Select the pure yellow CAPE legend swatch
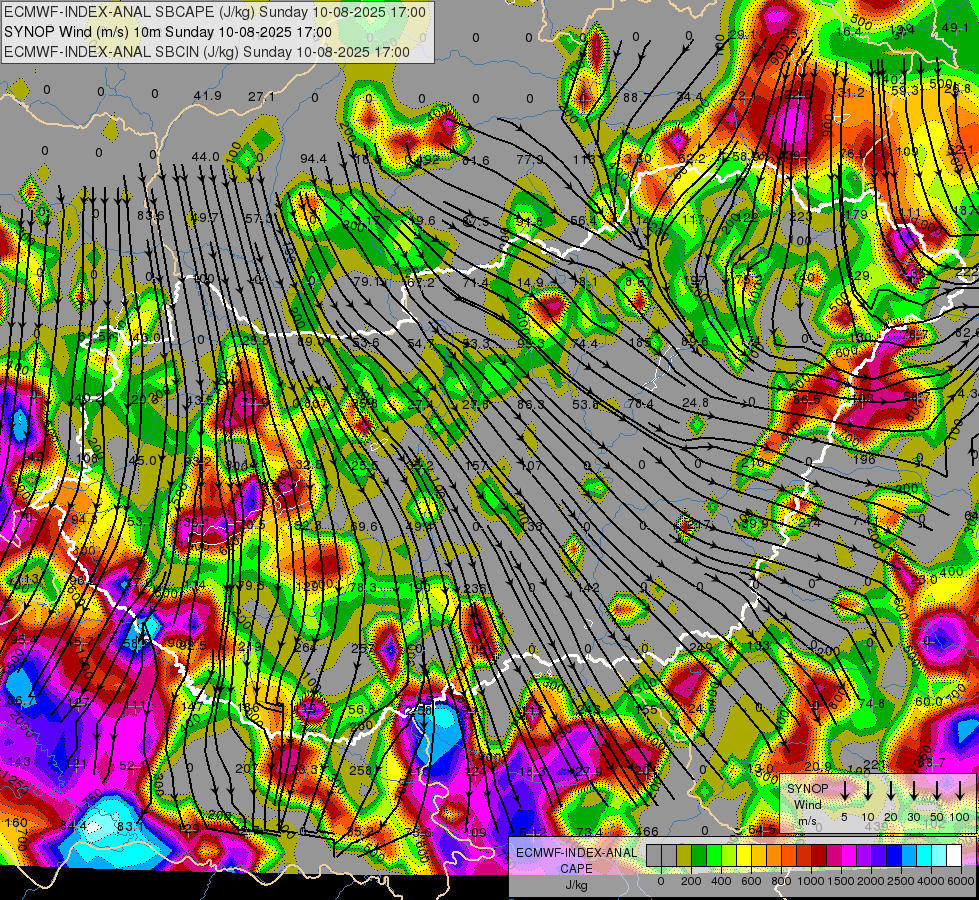Viewport: 979px width, 900px height. pyautogui.click(x=744, y=855)
